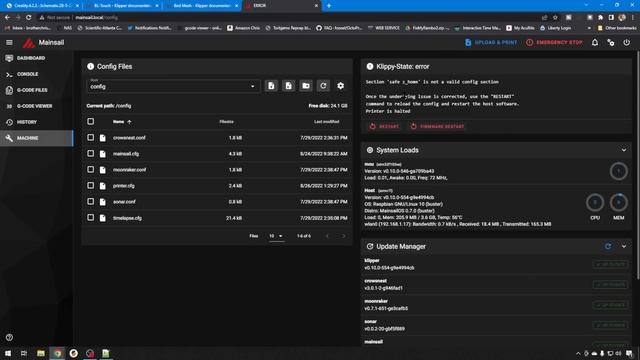640x360 pixels.
Task: Sort files by Filesize column
Action: [x=227, y=122]
